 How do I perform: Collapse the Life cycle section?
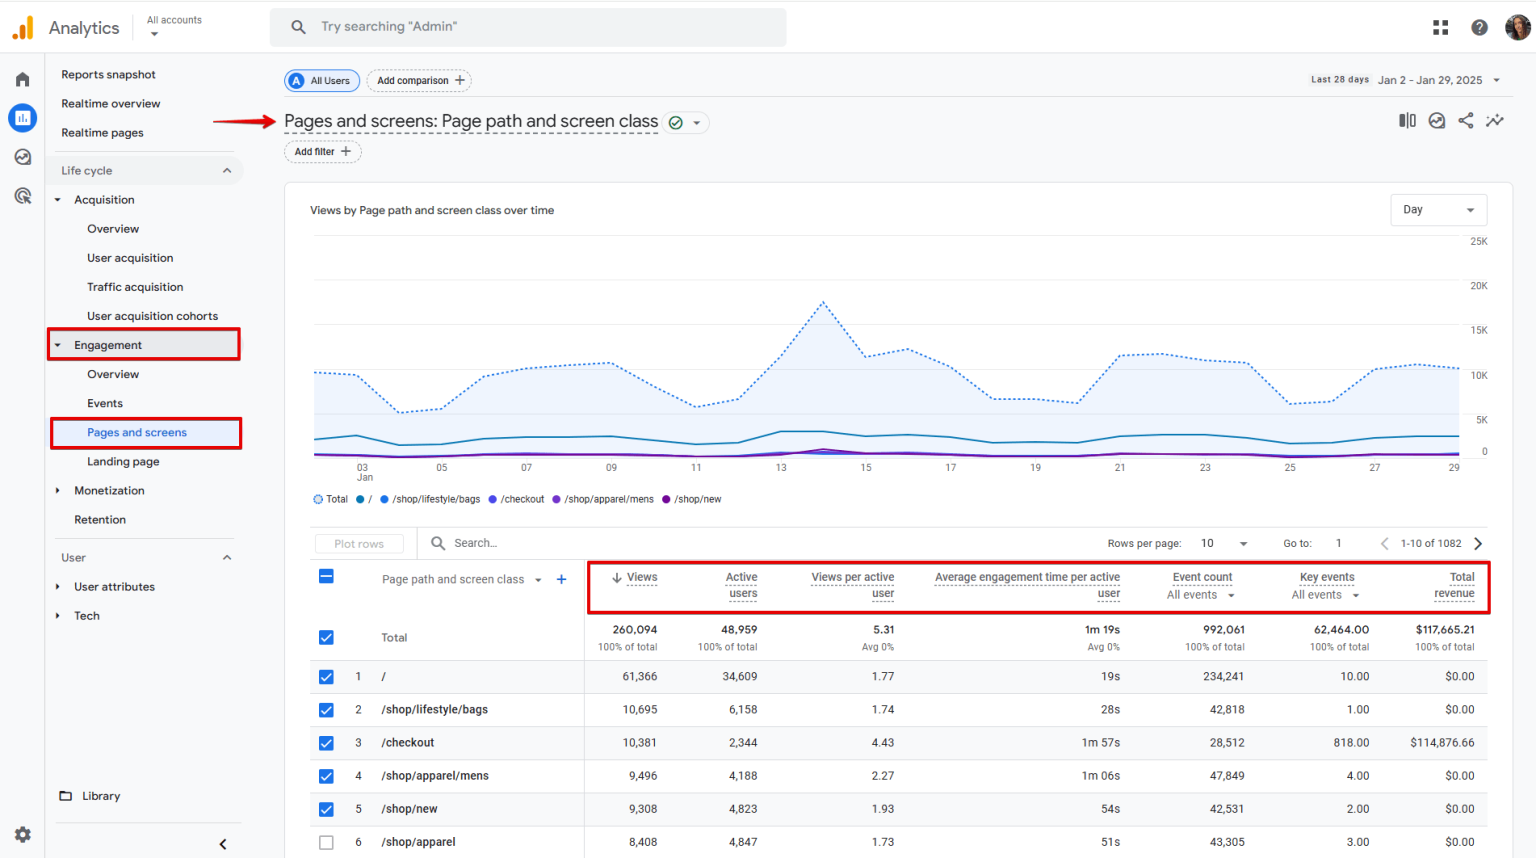coord(228,170)
